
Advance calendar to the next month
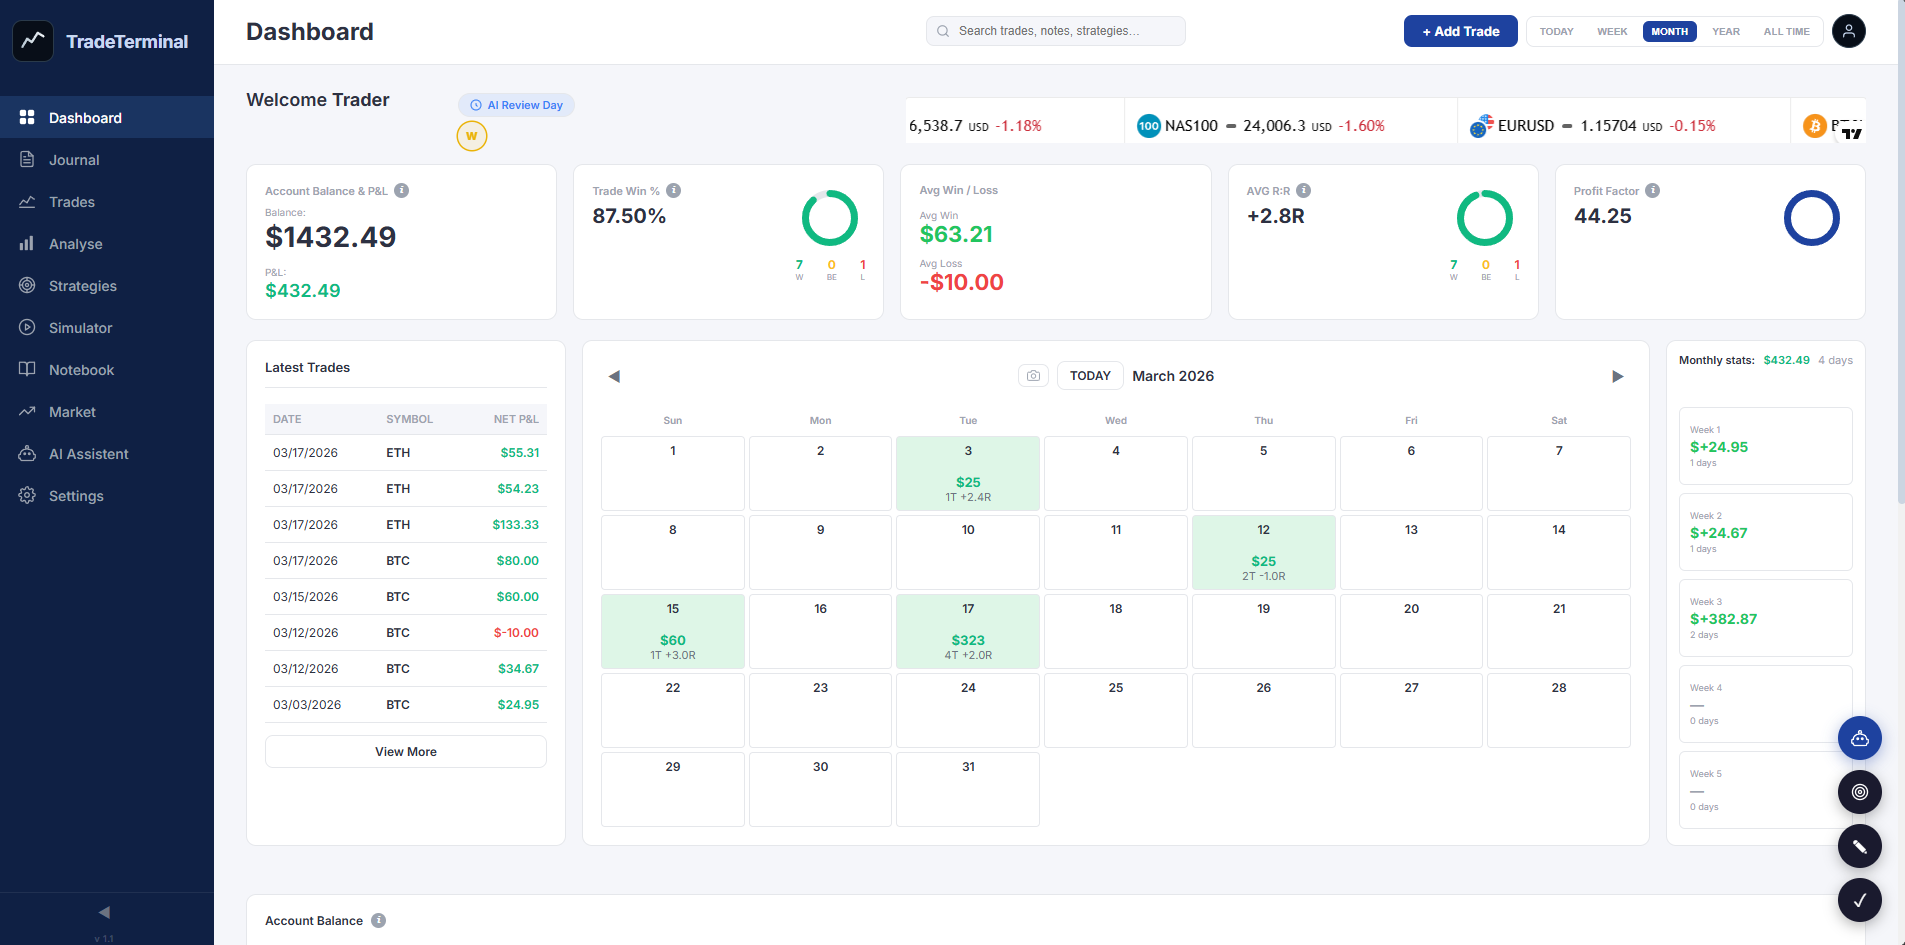(x=1617, y=376)
